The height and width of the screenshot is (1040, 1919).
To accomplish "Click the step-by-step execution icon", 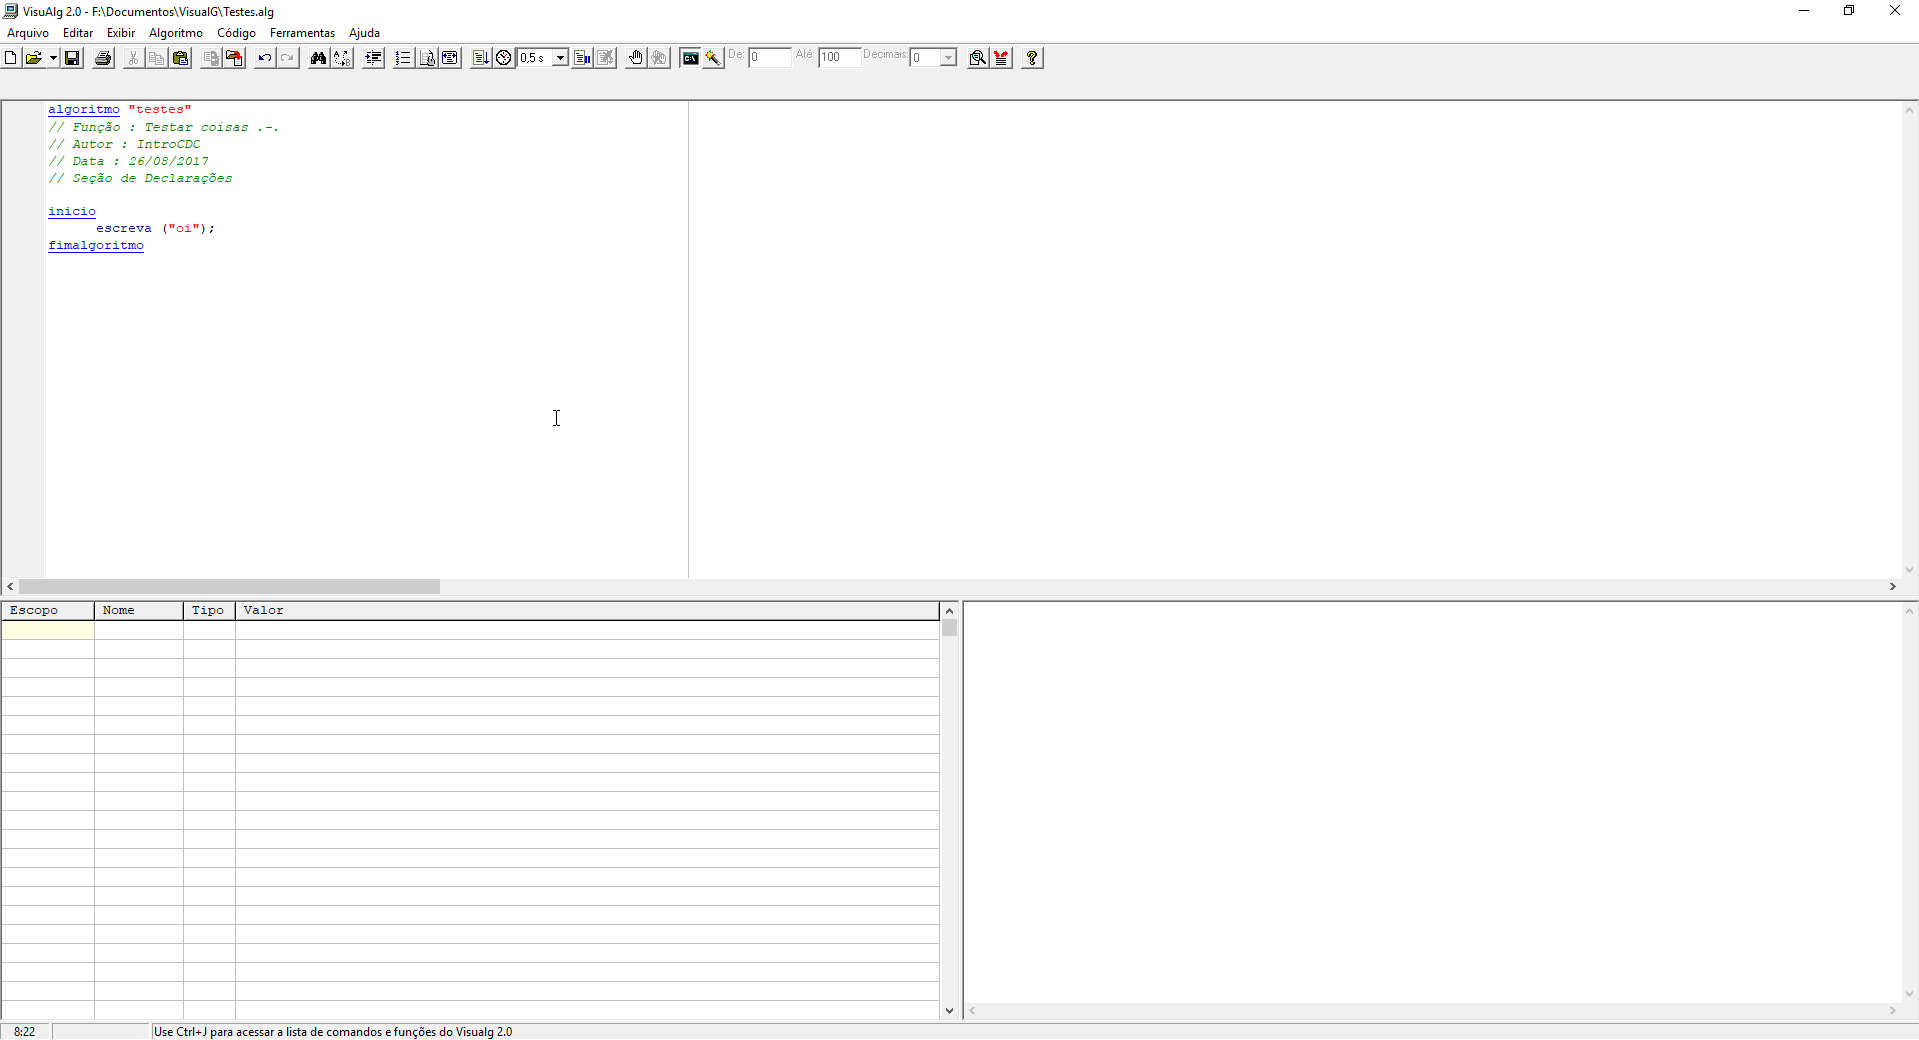I will (x=582, y=58).
